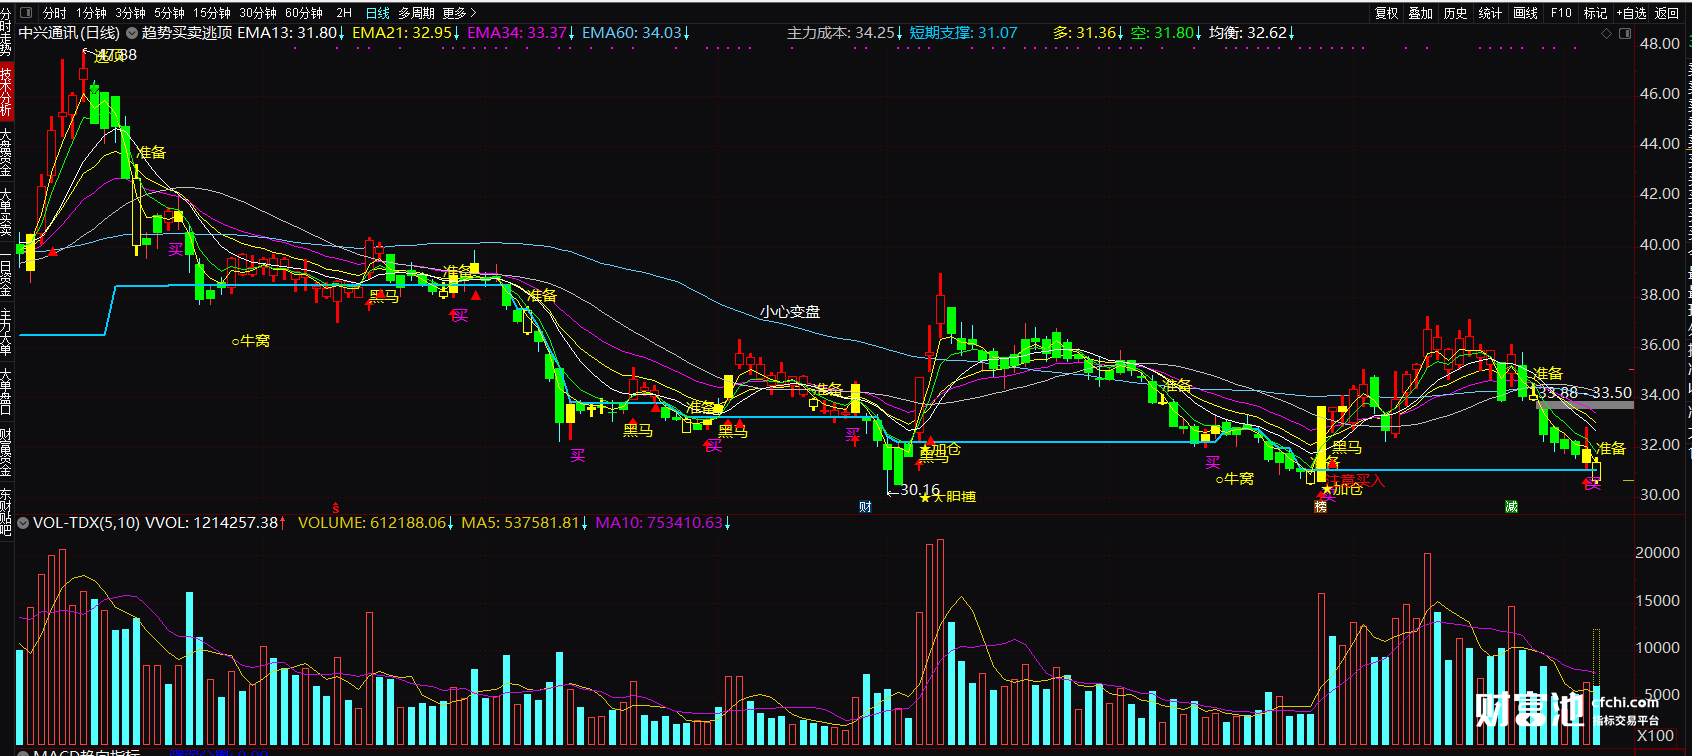The image size is (1692, 756).
Task: Open indicator dropdown beside 中兴通讯(日线)
Action: (131, 33)
